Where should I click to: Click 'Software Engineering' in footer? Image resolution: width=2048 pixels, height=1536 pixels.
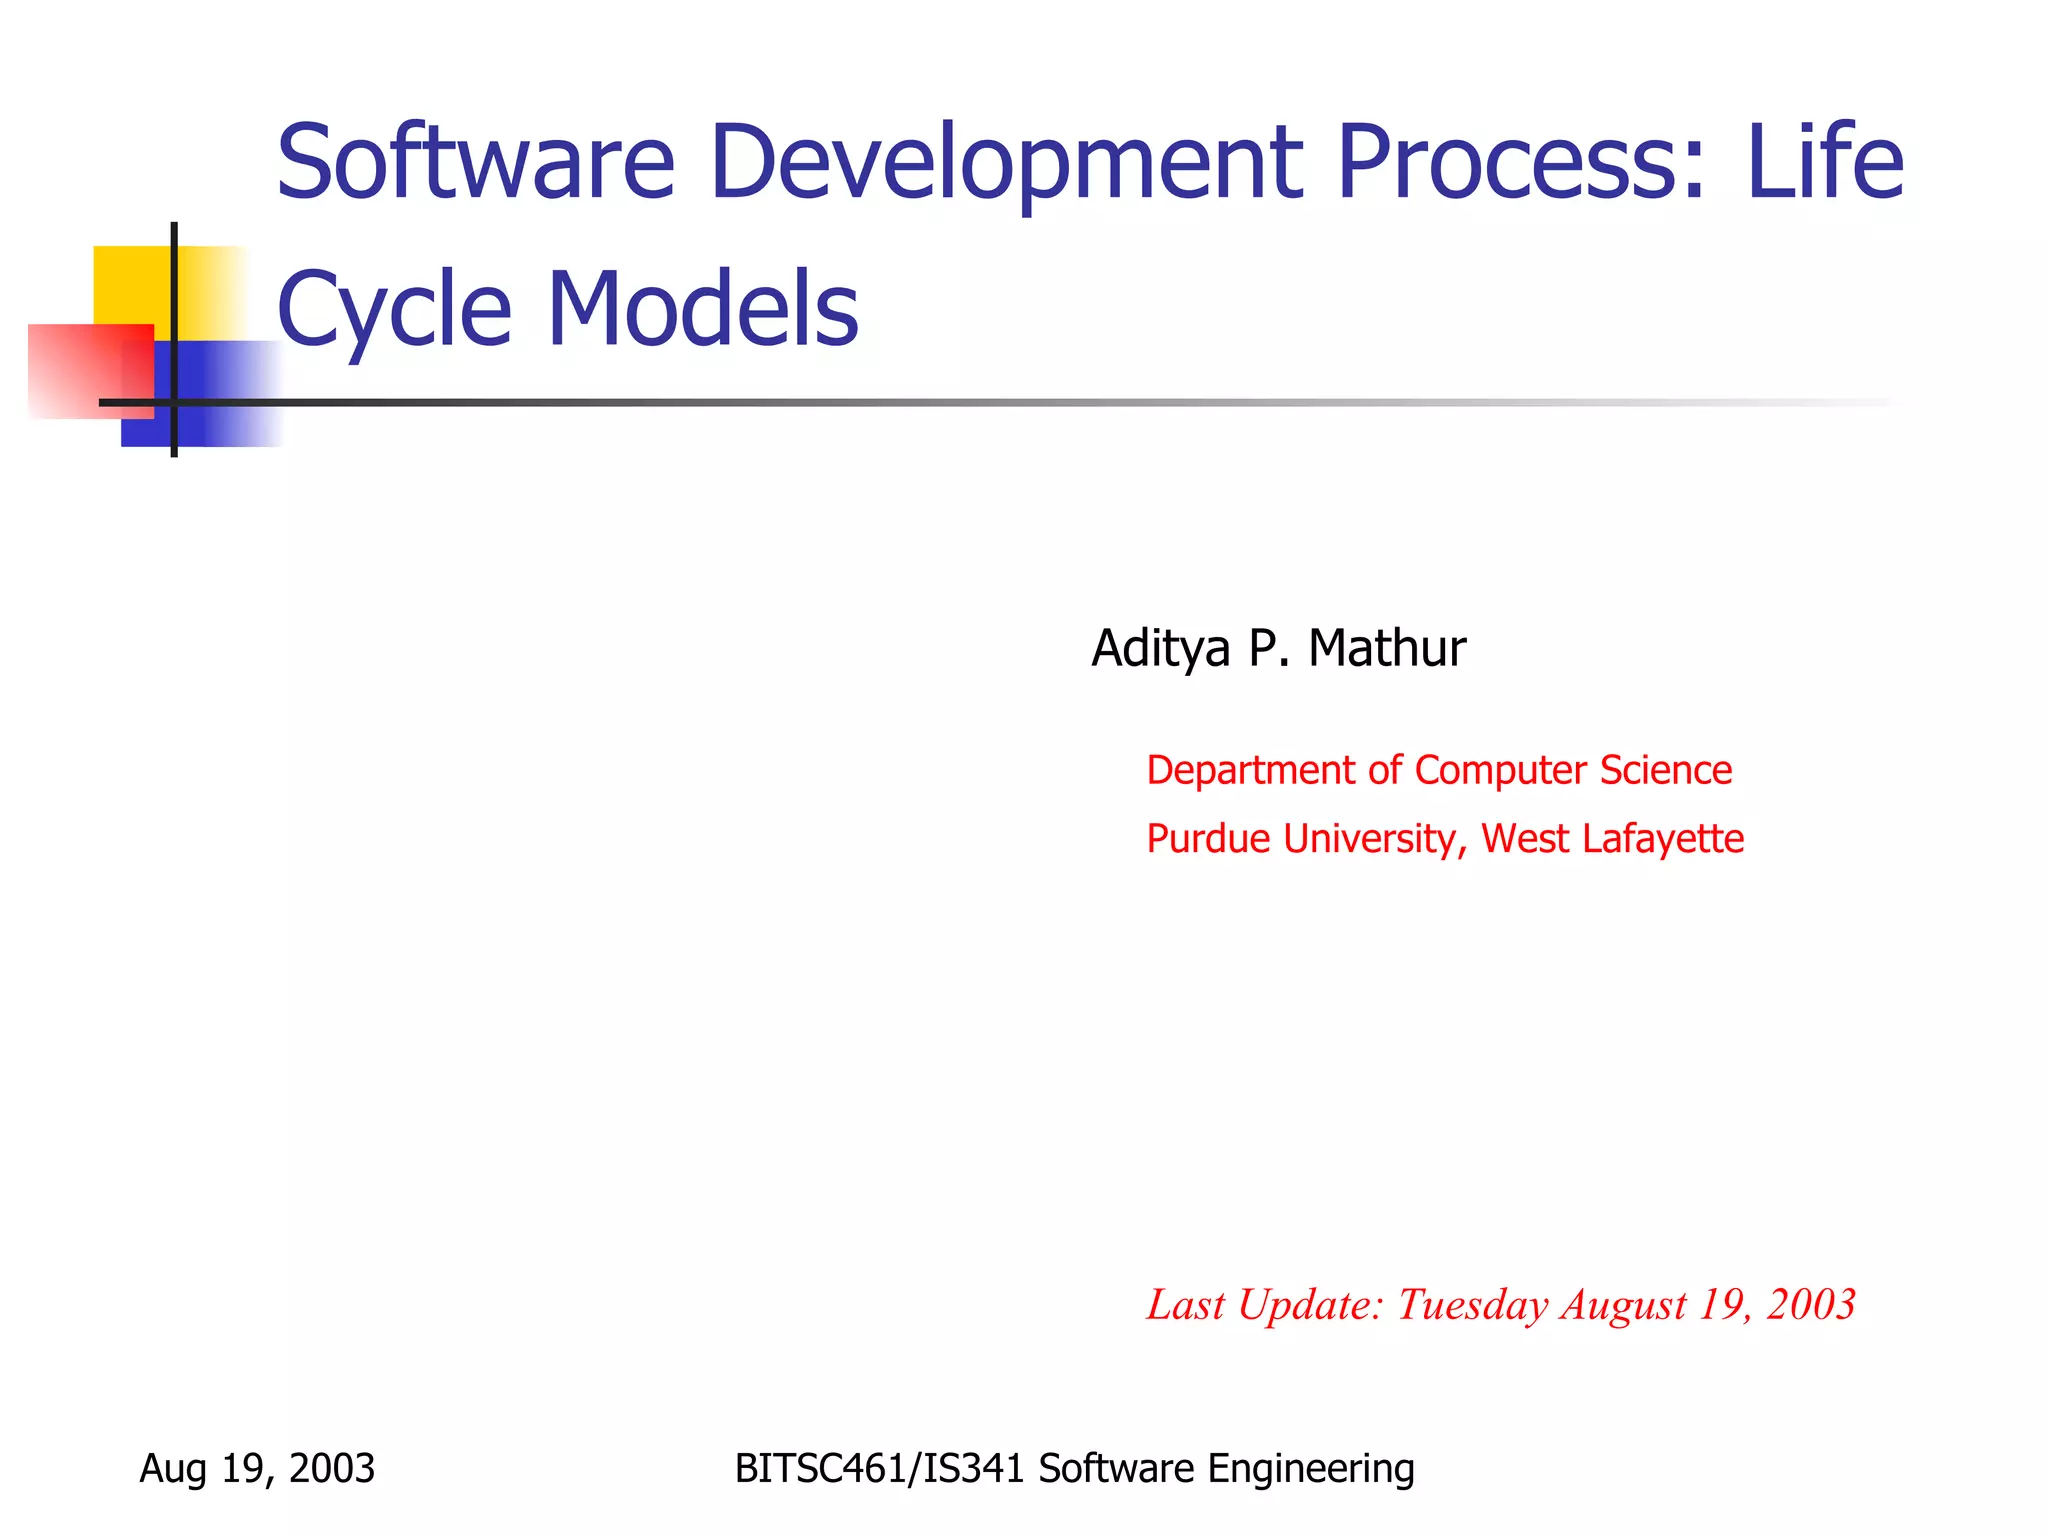(x=1226, y=1468)
